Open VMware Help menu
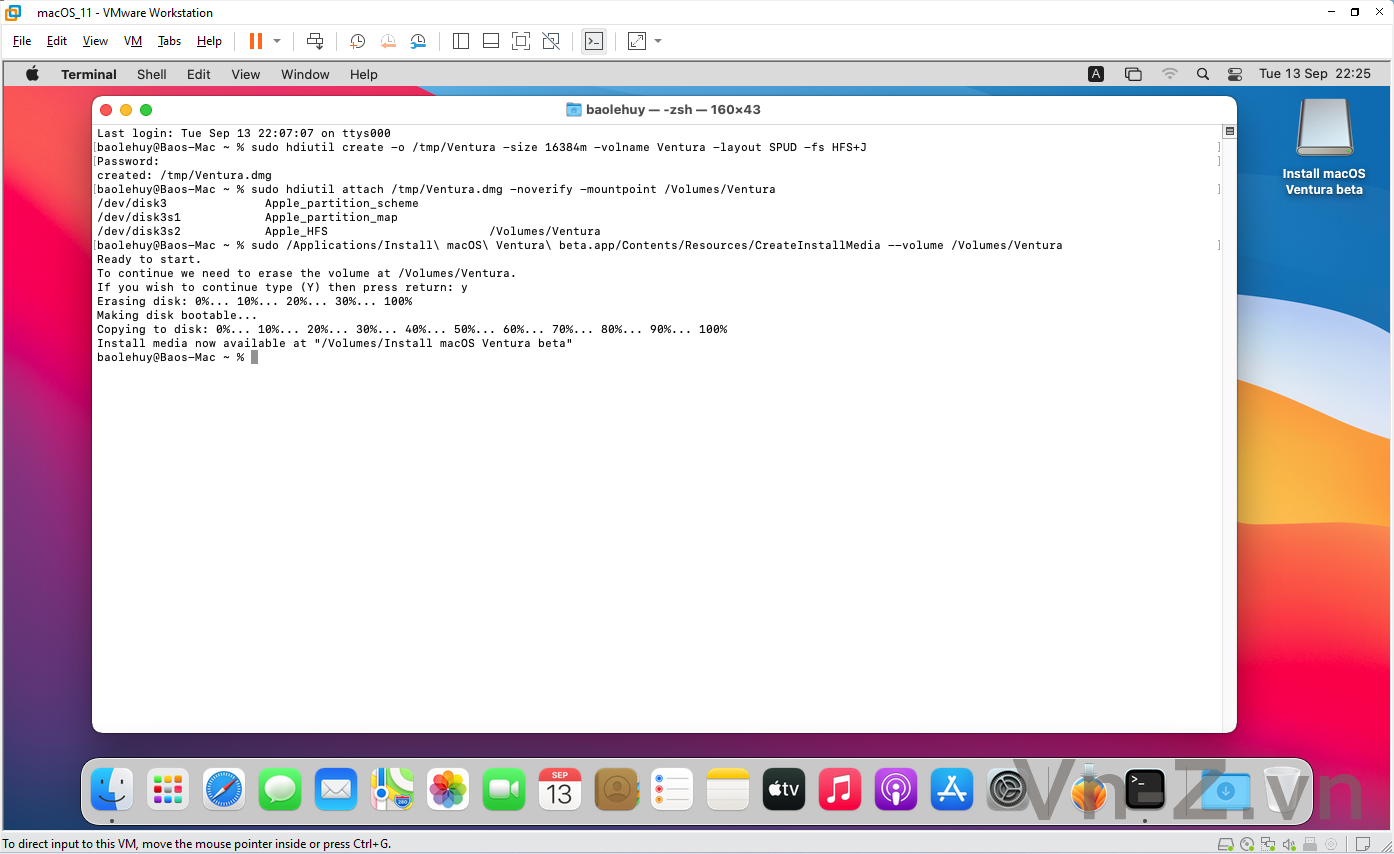1394x854 pixels. click(x=209, y=41)
